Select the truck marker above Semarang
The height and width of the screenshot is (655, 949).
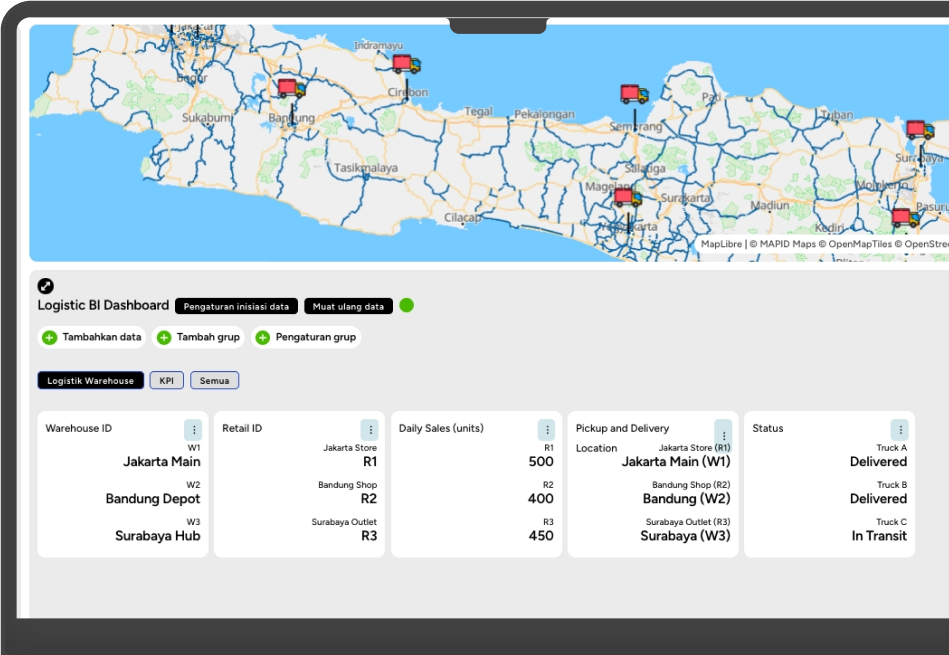[634, 95]
